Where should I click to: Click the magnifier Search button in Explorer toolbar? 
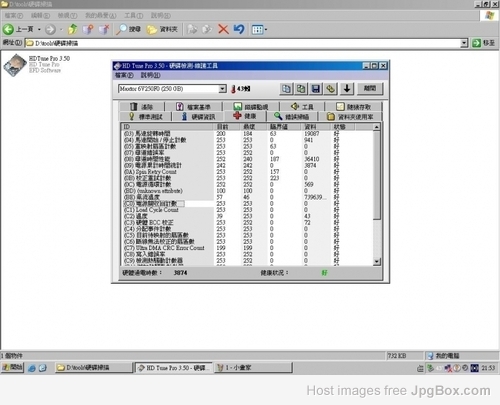point(129,29)
